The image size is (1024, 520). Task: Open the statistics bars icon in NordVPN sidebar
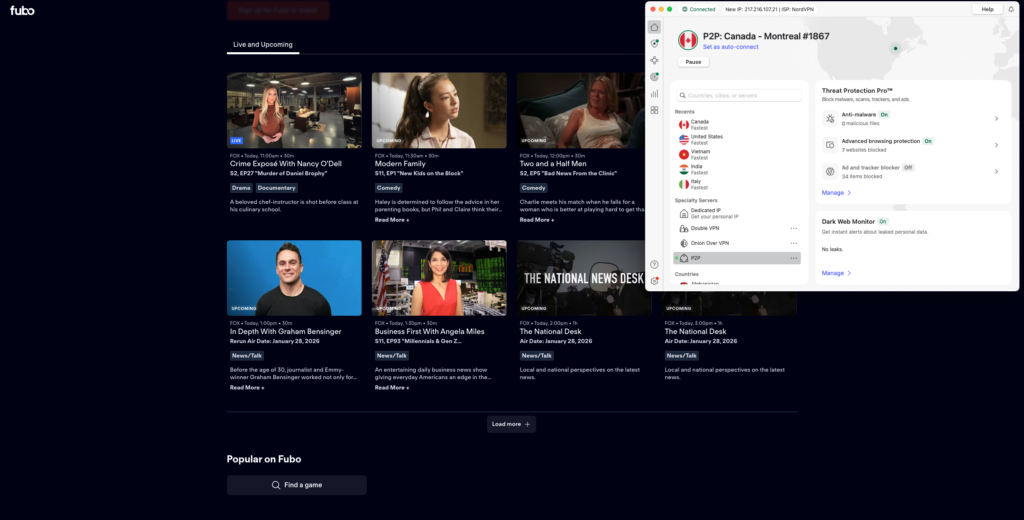point(654,93)
